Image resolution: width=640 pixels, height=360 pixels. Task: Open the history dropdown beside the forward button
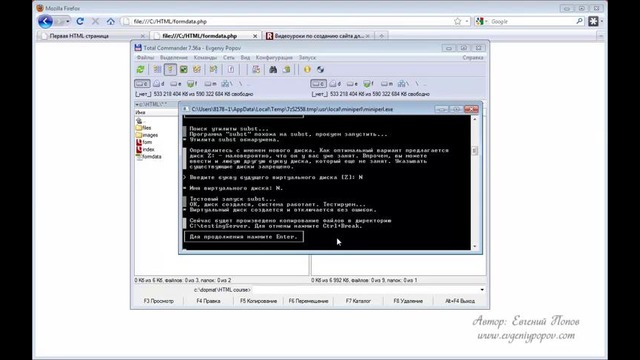67,21
